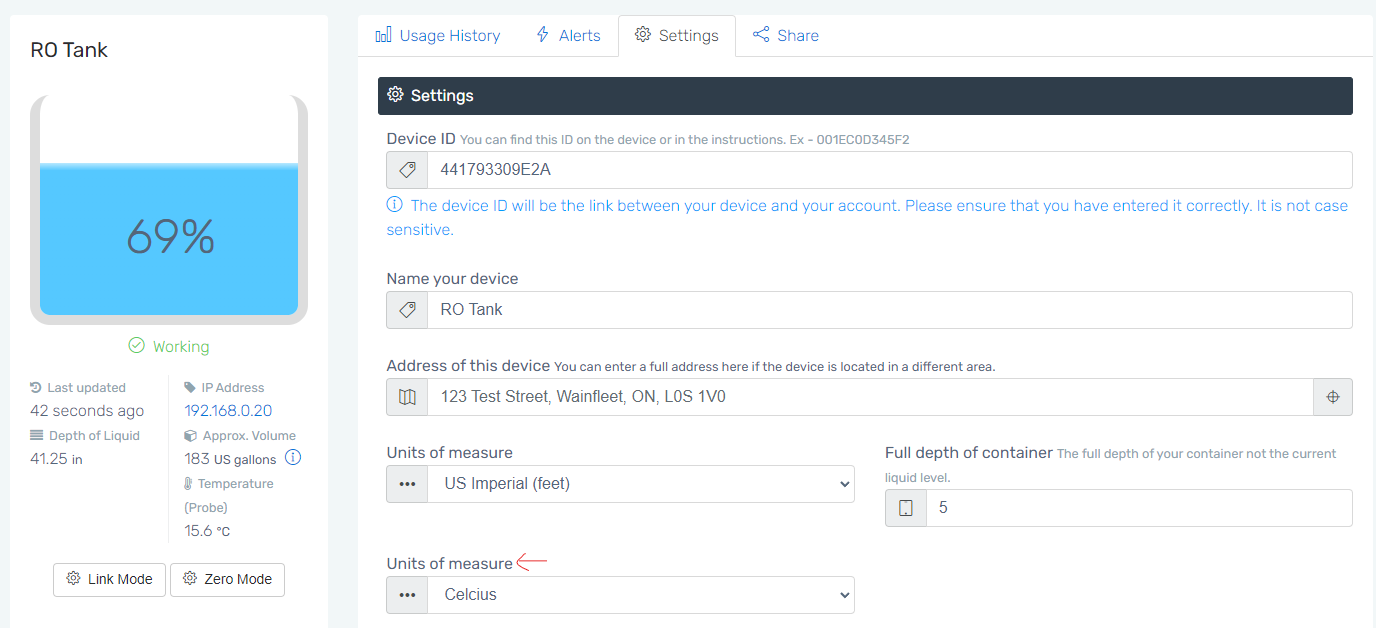
Task: Click the Last updated clock icon
Action: point(37,387)
